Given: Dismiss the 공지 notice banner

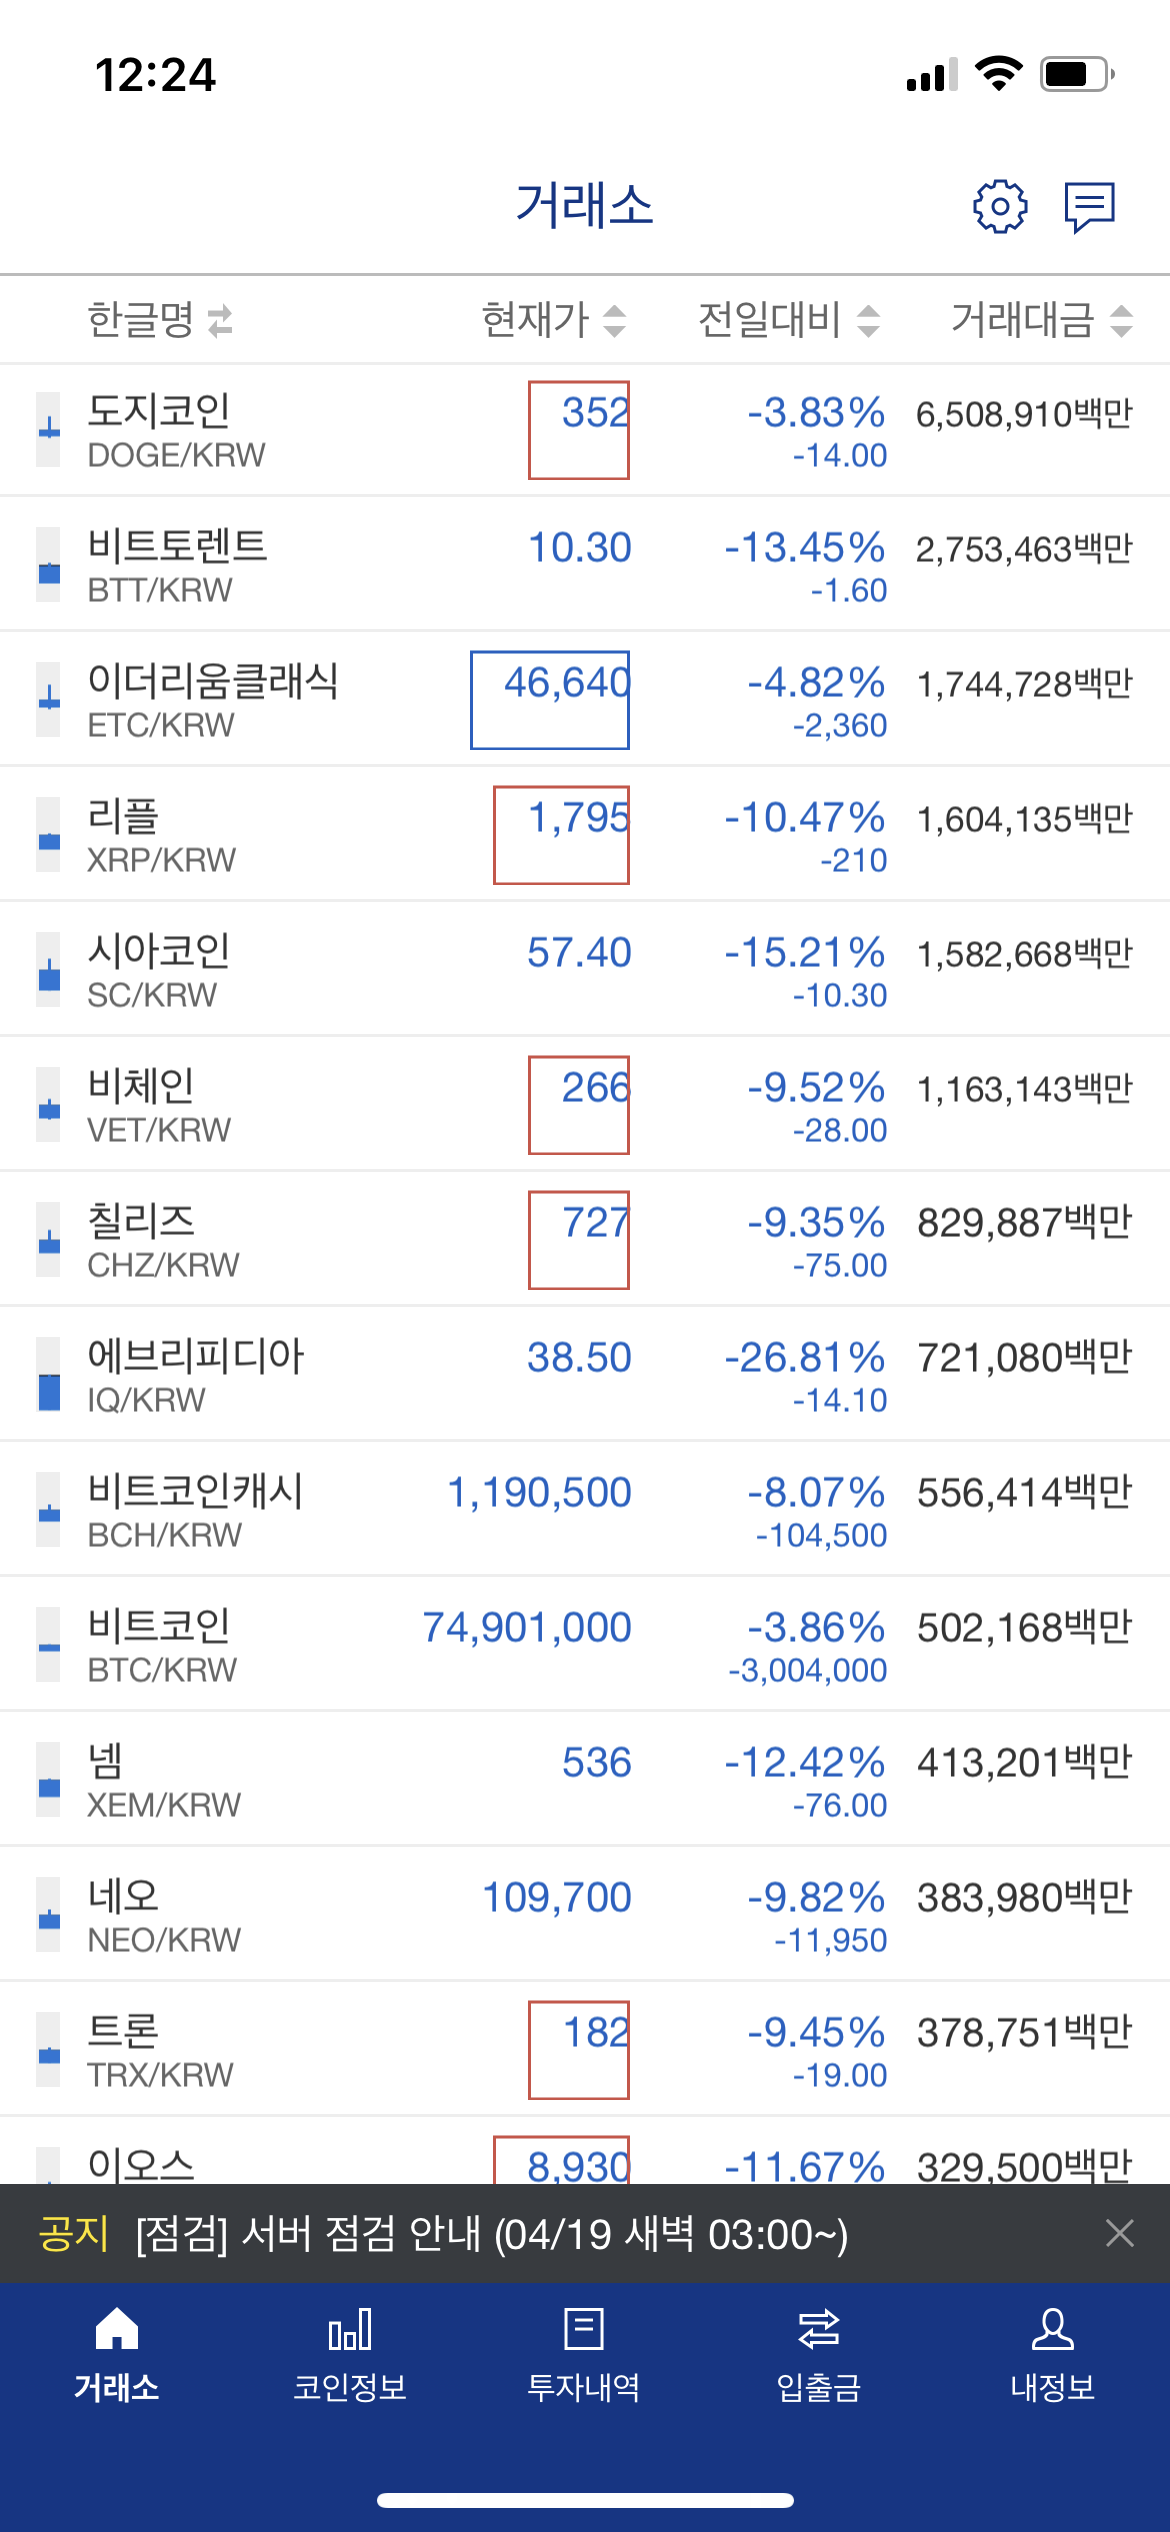Looking at the screenshot, I should click(1119, 2233).
